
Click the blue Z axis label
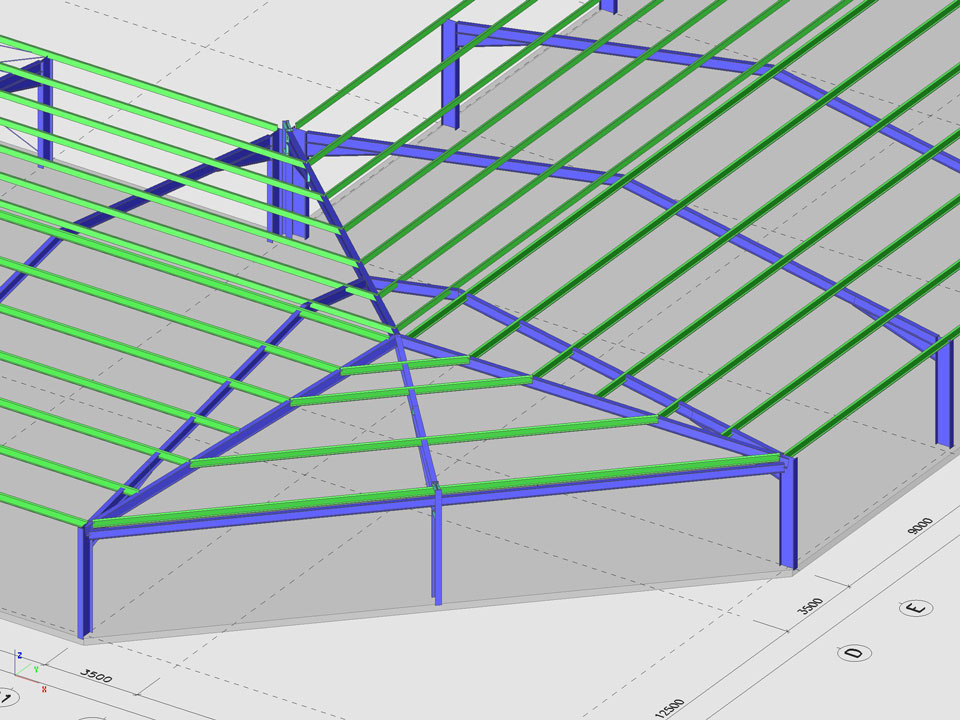click(x=18, y=654)
